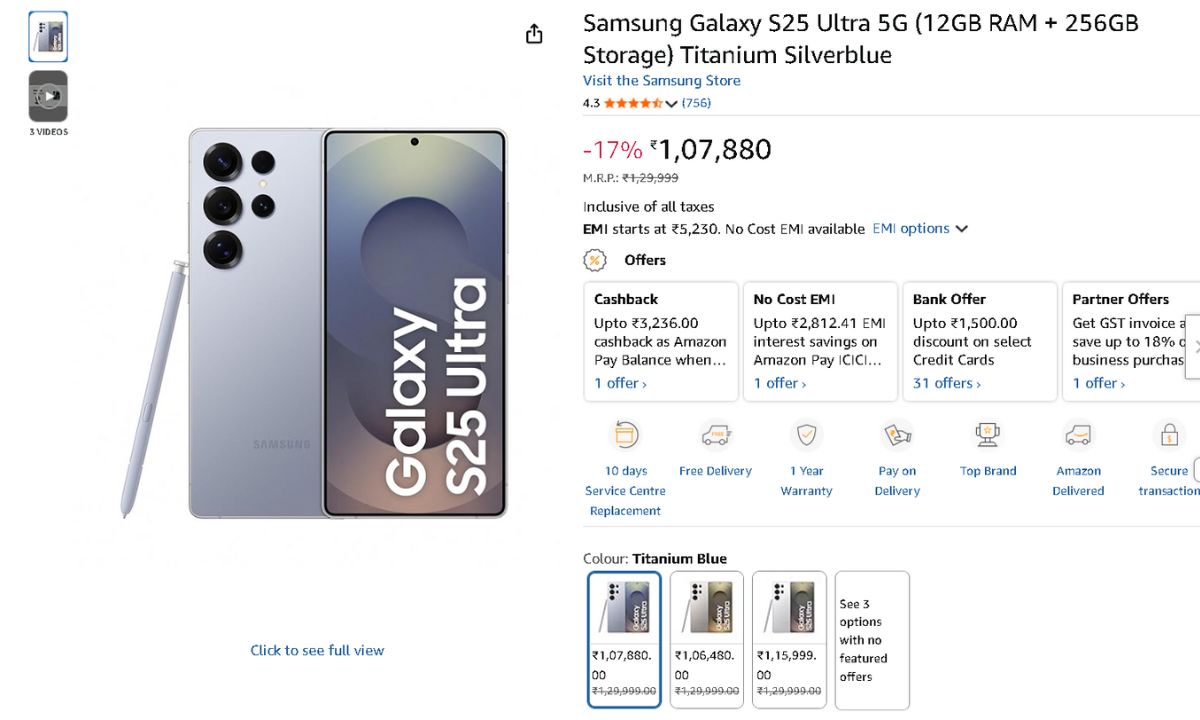Open star rating breakdown chevron
The image size is (1200, 720).
click(x=671, y=103)
